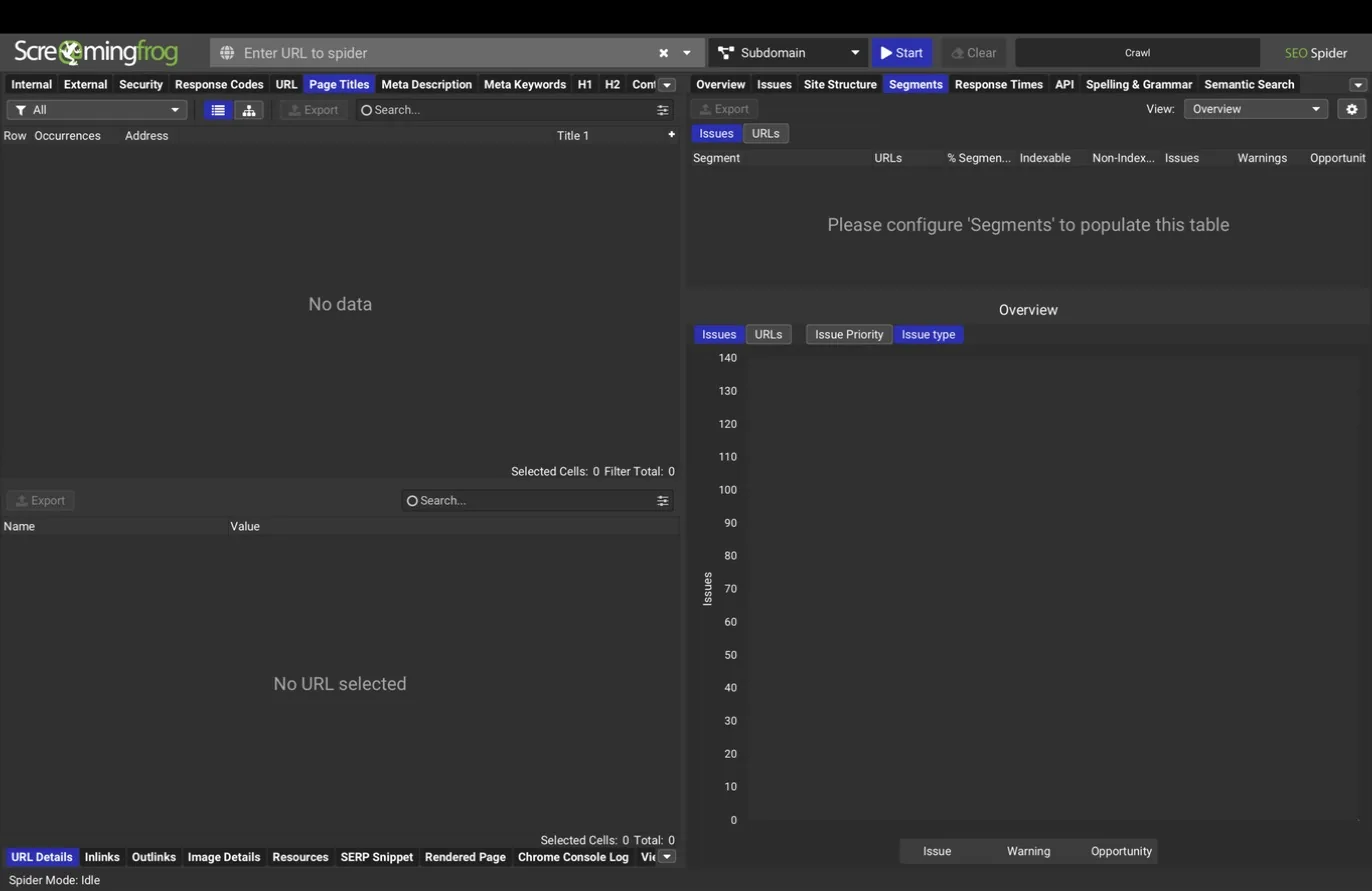
Task: Open the Response Times tab
Action: tap(999, 85)
